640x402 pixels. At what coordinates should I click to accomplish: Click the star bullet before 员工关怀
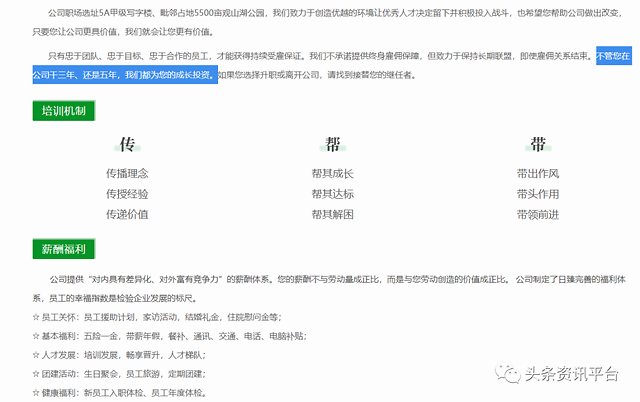click(x=35, y=316)
